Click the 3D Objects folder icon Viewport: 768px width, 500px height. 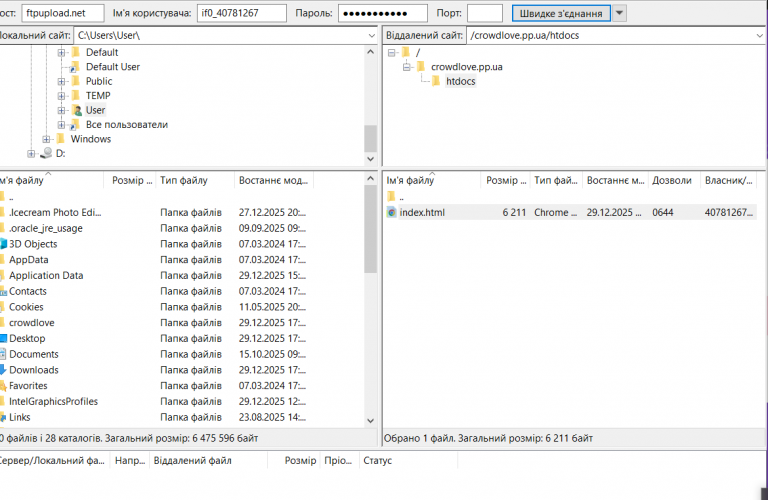(x=3, y=244)
